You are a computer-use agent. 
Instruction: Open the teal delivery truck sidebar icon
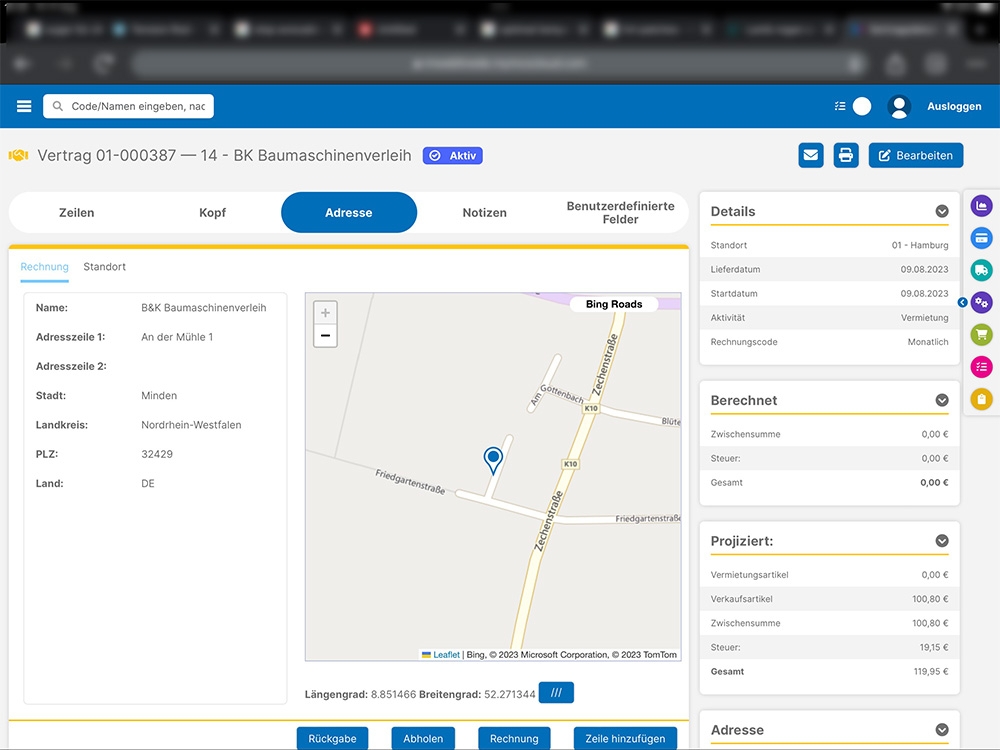[x=982, y=270]
